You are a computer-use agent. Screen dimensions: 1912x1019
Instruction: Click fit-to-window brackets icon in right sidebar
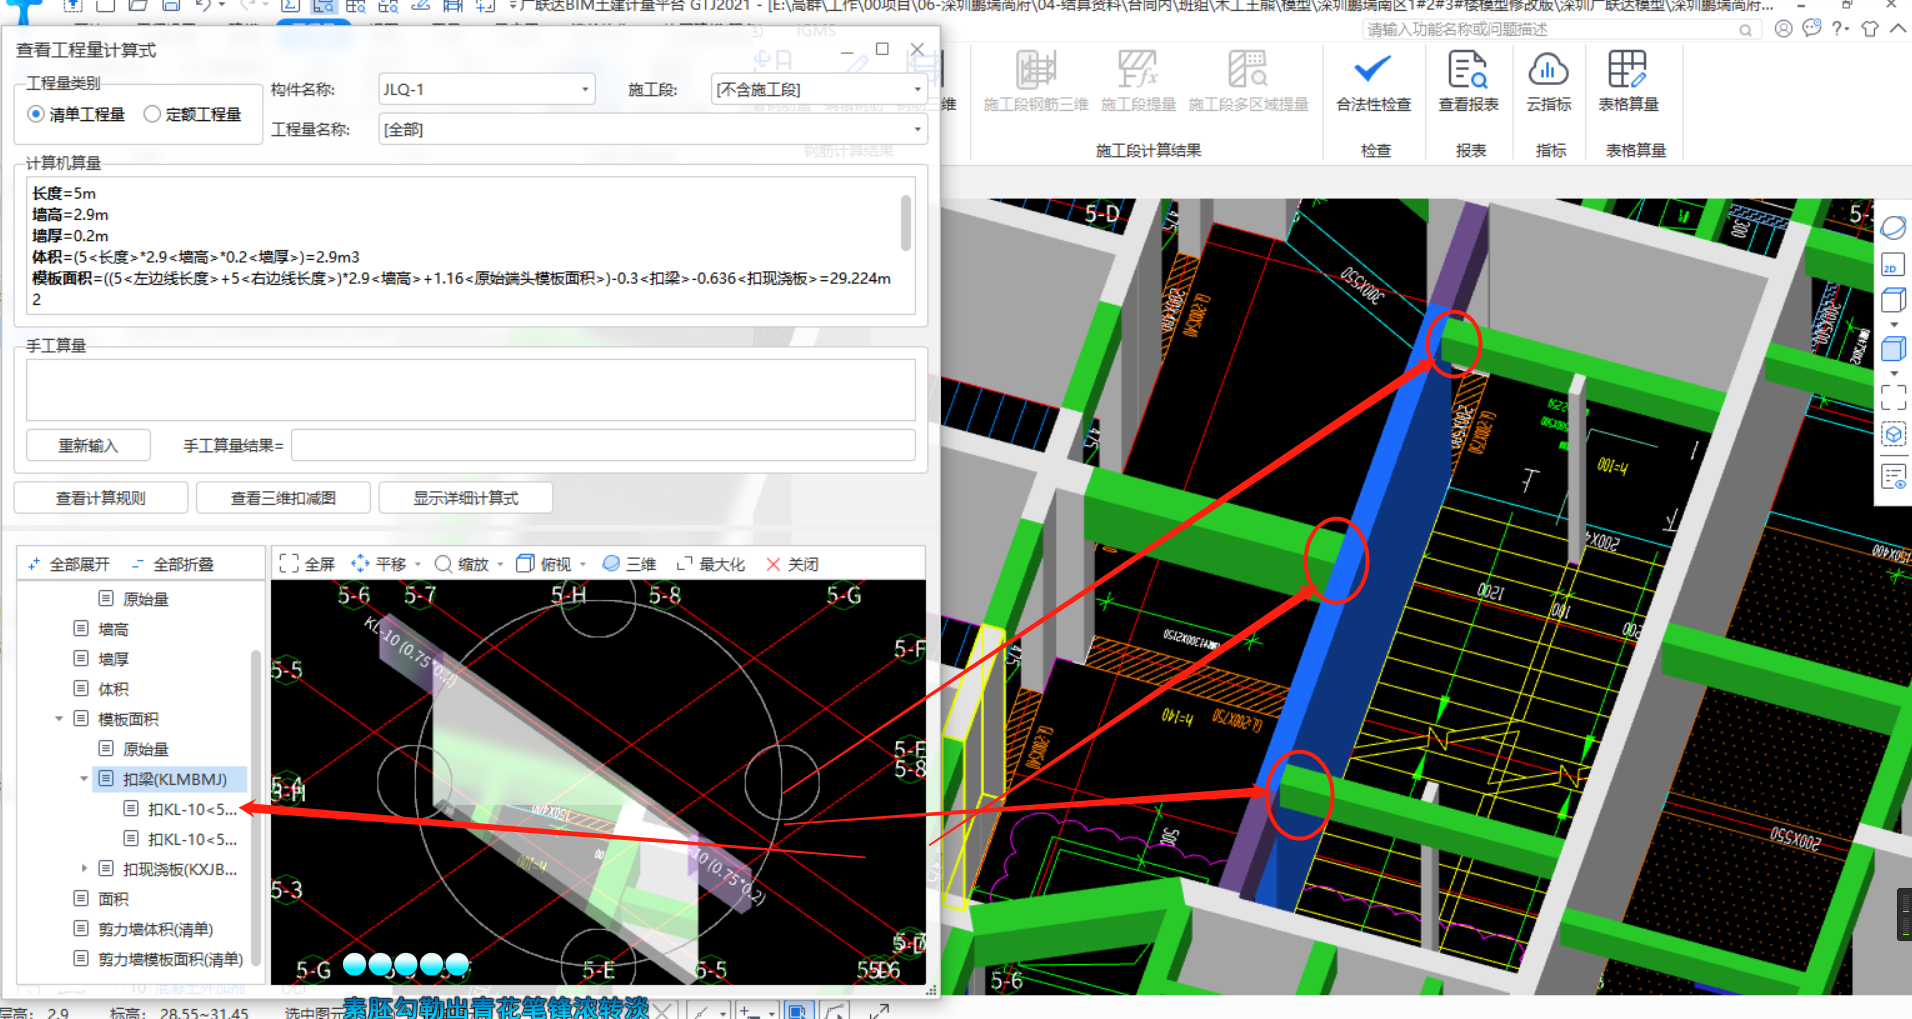1893,397
